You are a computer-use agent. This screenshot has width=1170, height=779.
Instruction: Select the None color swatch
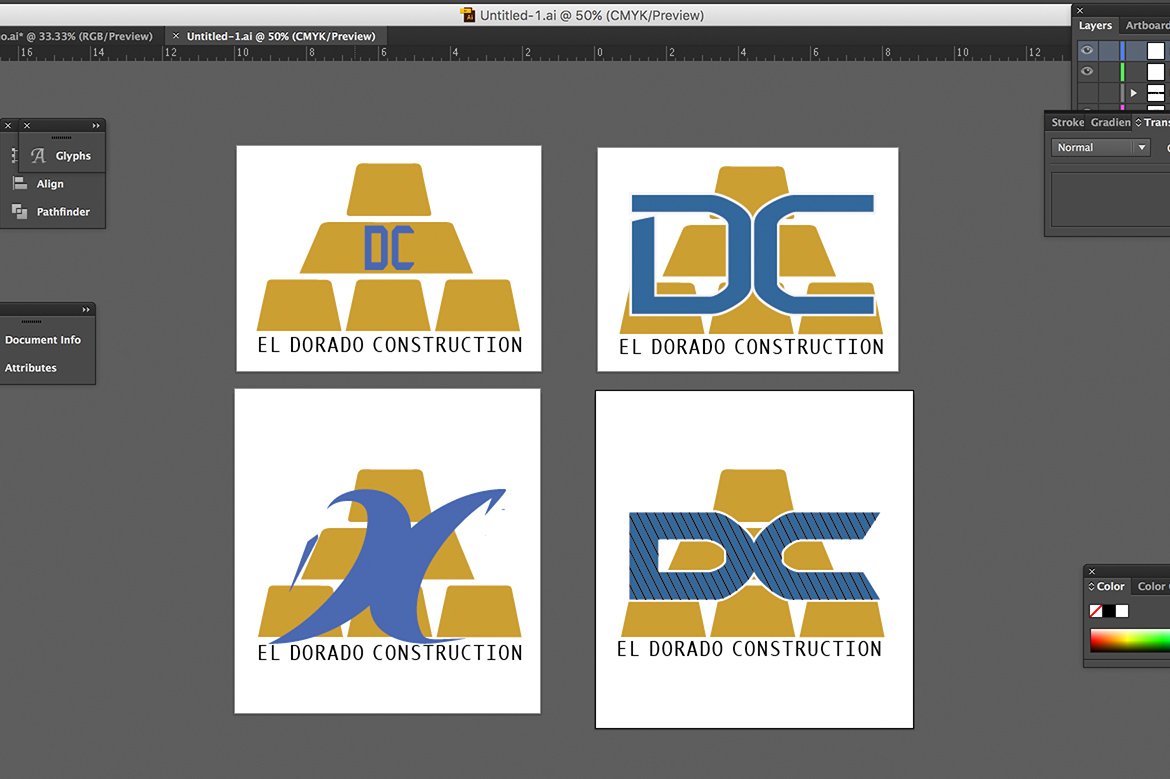(x=1095, y=611)
